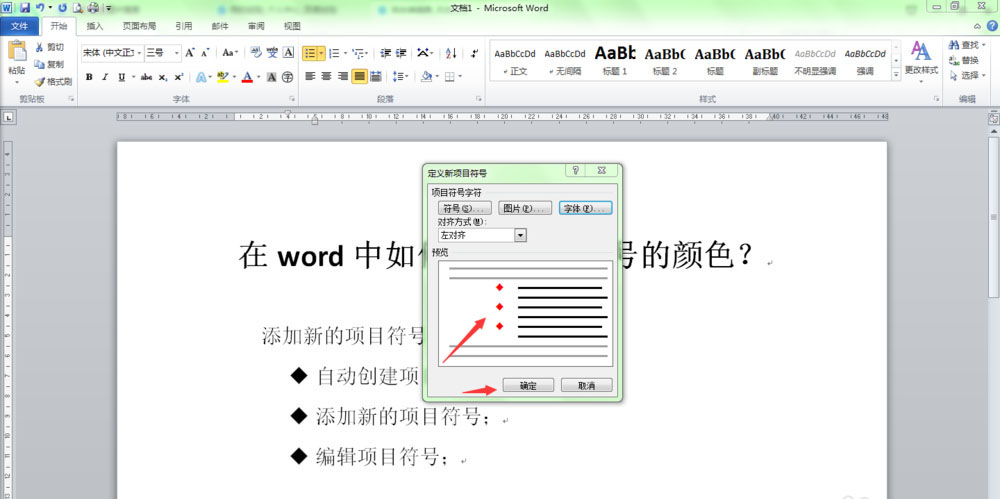The width and height of the screenshot is (1000, 499).
Task: Click the Format Painter (格式刷) icon
Action: 40,81
